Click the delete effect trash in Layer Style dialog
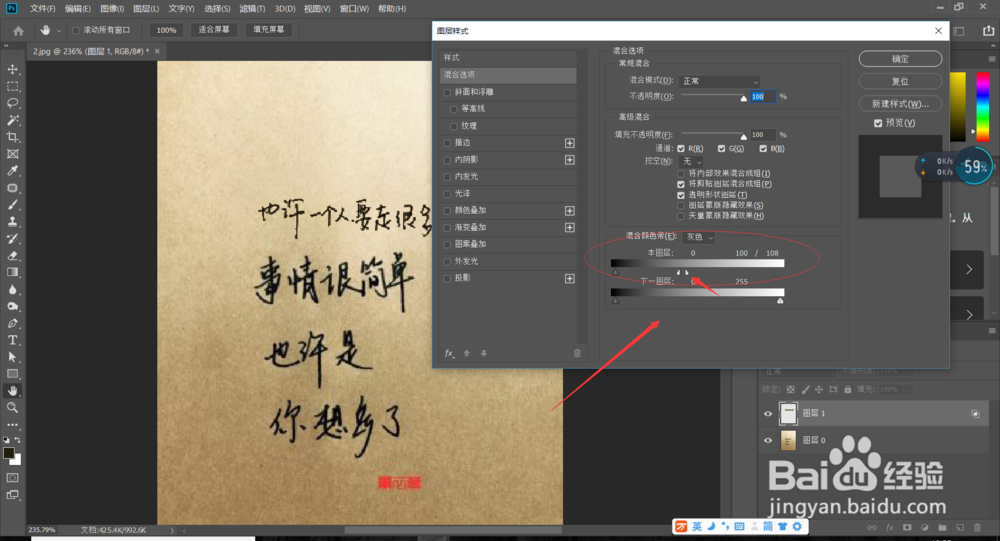The image size is (1000, 541). 577,353
